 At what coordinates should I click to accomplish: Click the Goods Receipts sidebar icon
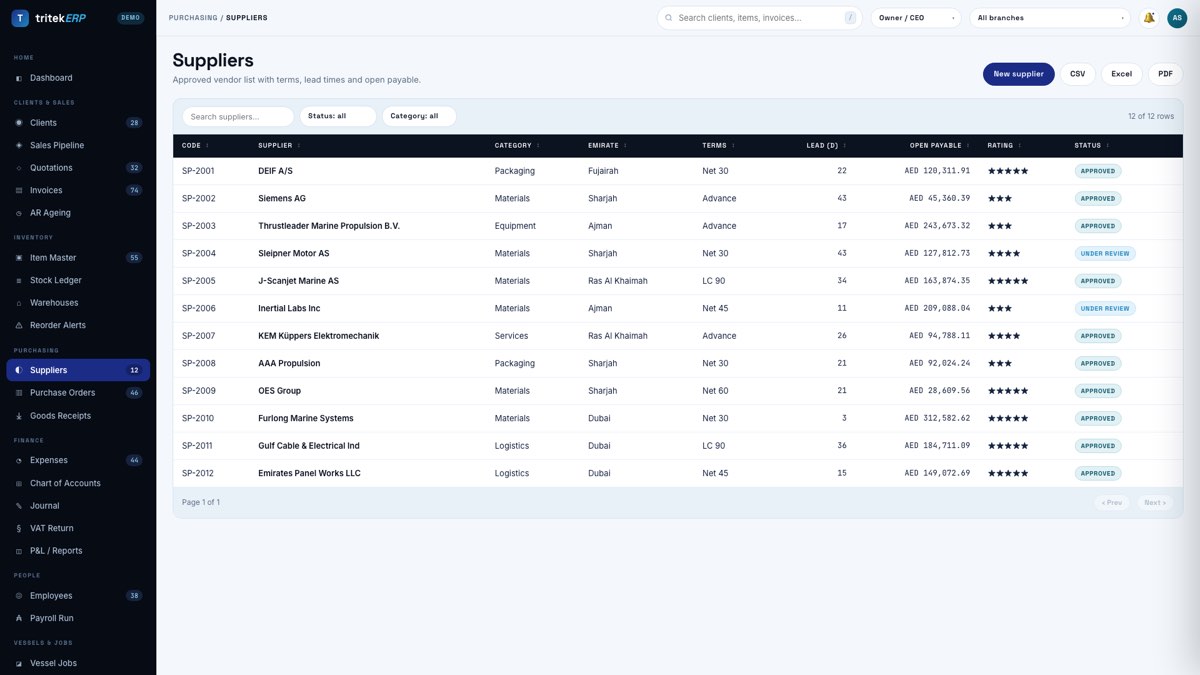19,416
